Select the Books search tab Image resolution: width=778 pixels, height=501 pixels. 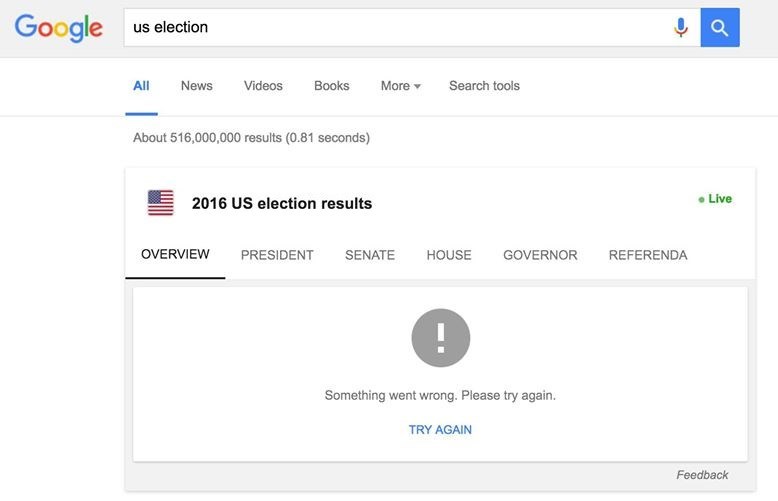coord(331,86)
